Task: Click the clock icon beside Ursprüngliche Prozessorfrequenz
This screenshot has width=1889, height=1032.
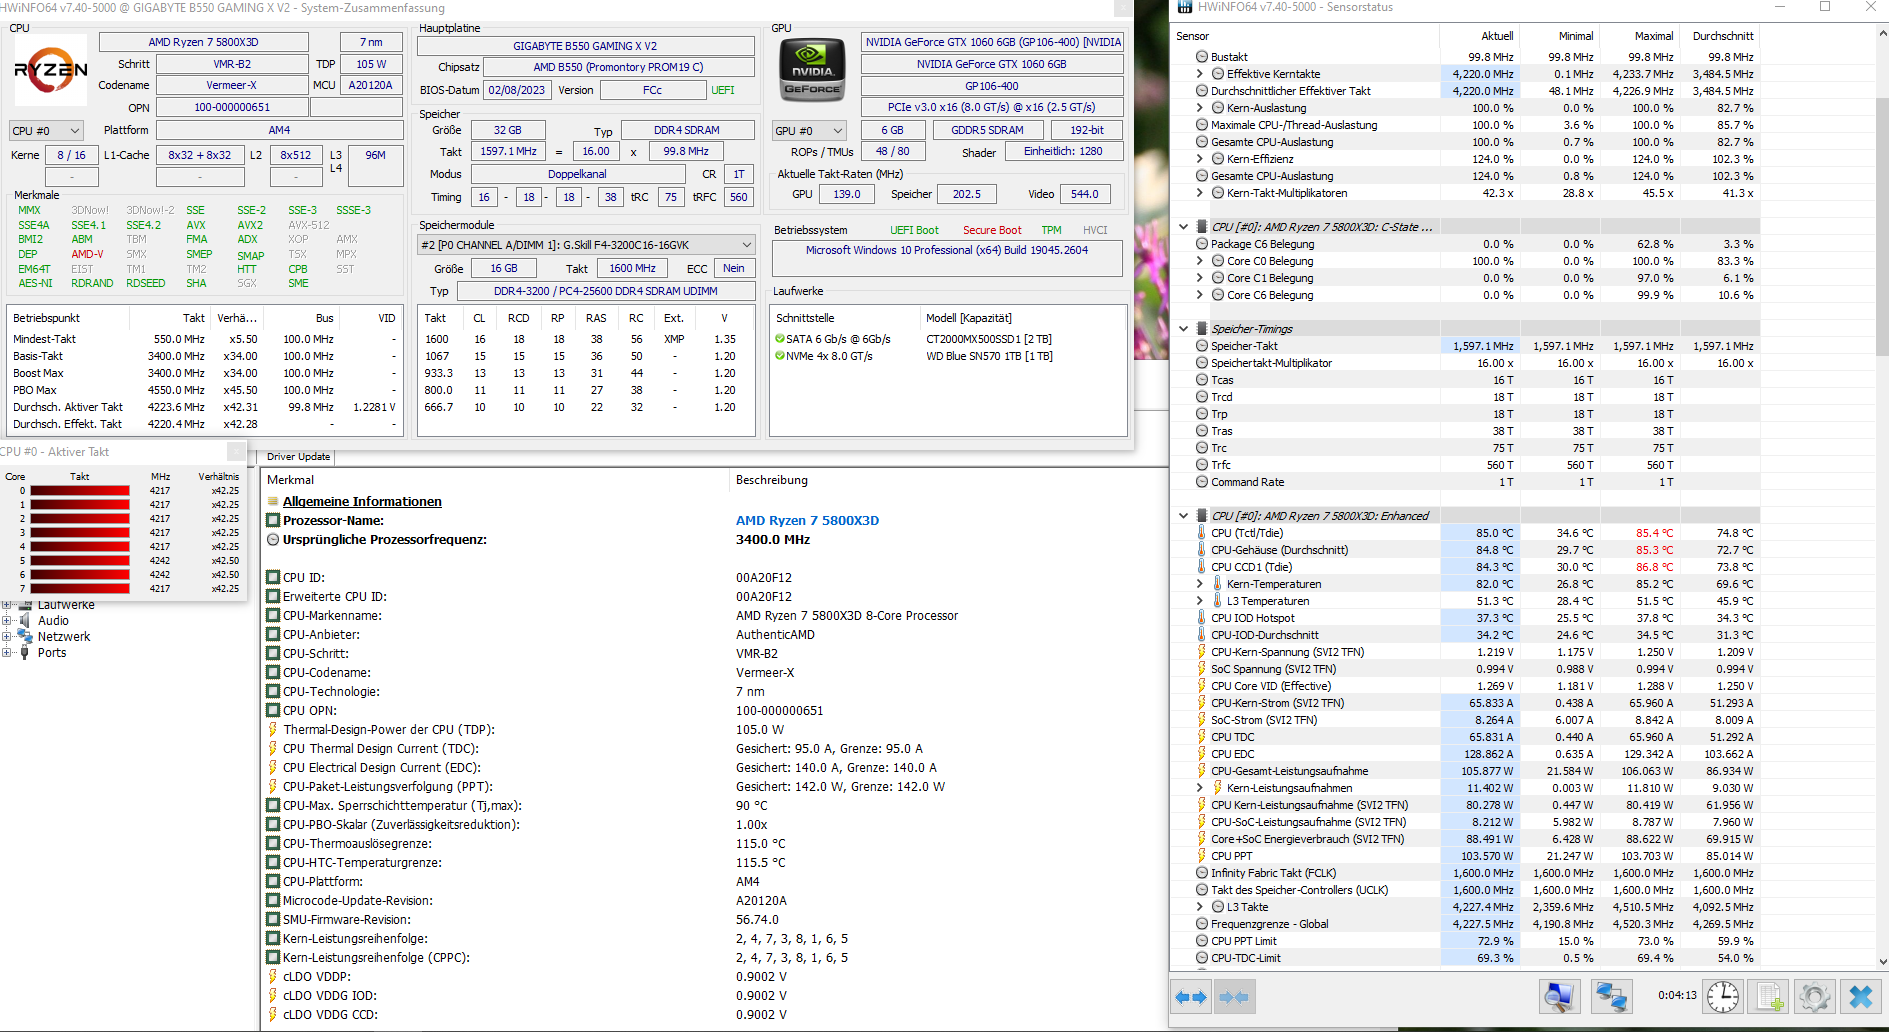Action: coord(273,539)
